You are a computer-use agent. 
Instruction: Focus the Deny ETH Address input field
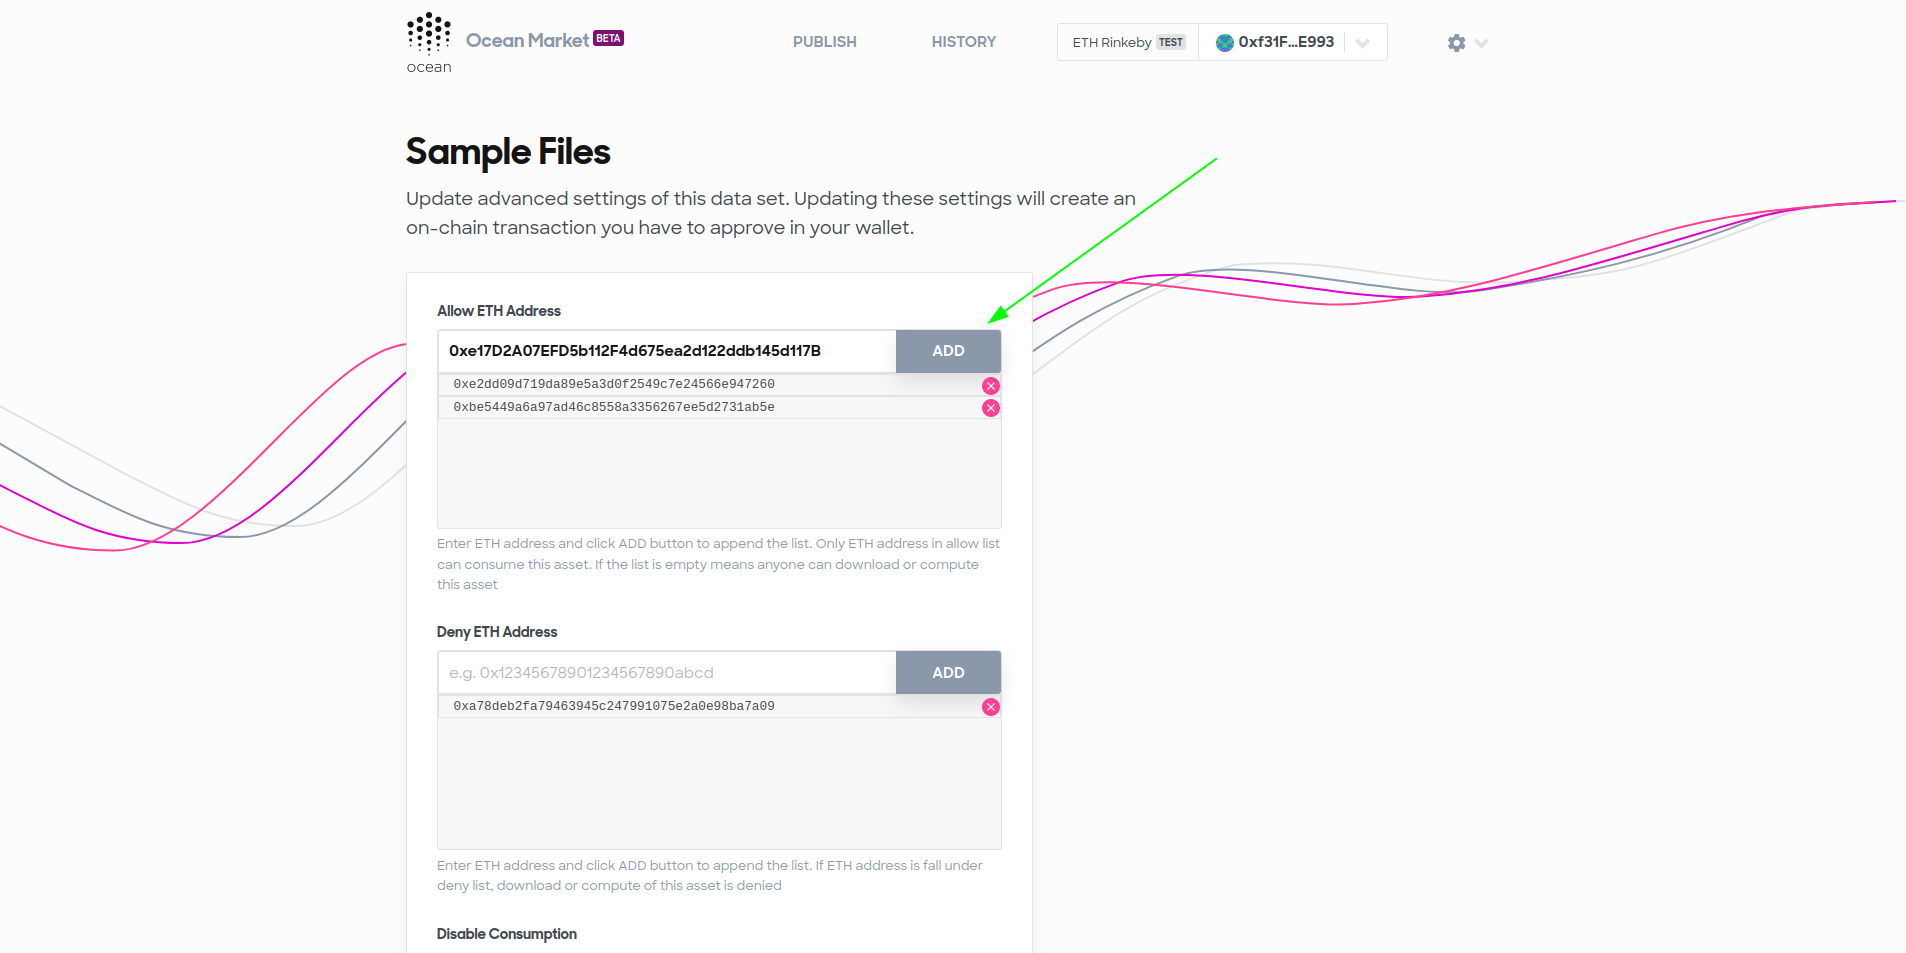click(667, 673)
